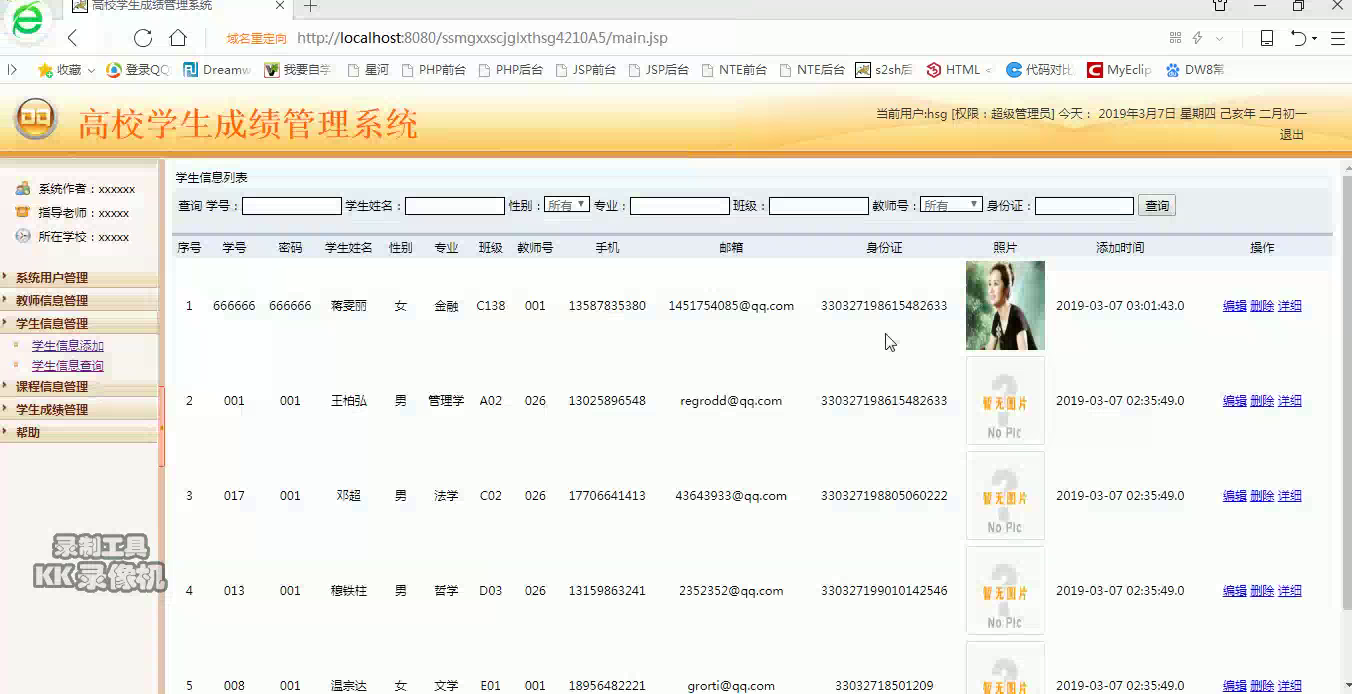Edit 王柏弘 row via 编辑
The width and height of the screenshot is (1352, 694).
point(1235,401)
